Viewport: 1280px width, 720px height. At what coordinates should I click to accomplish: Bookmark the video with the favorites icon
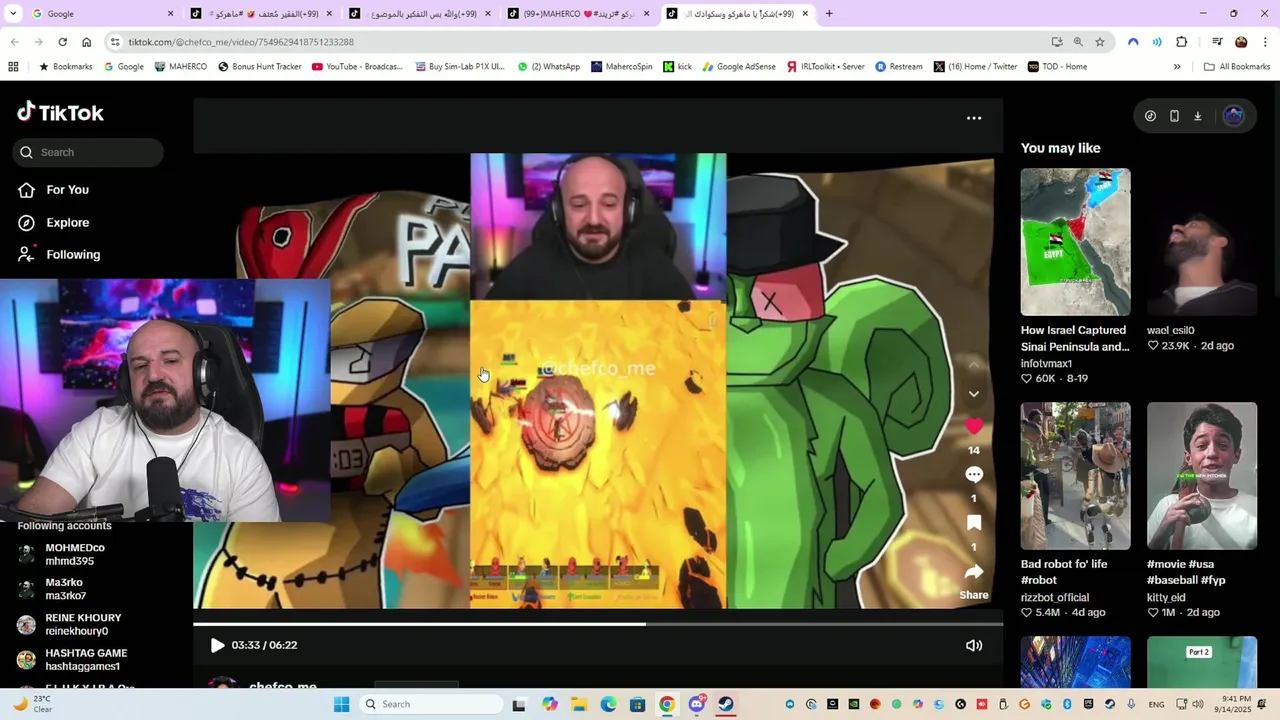point(974,523)
